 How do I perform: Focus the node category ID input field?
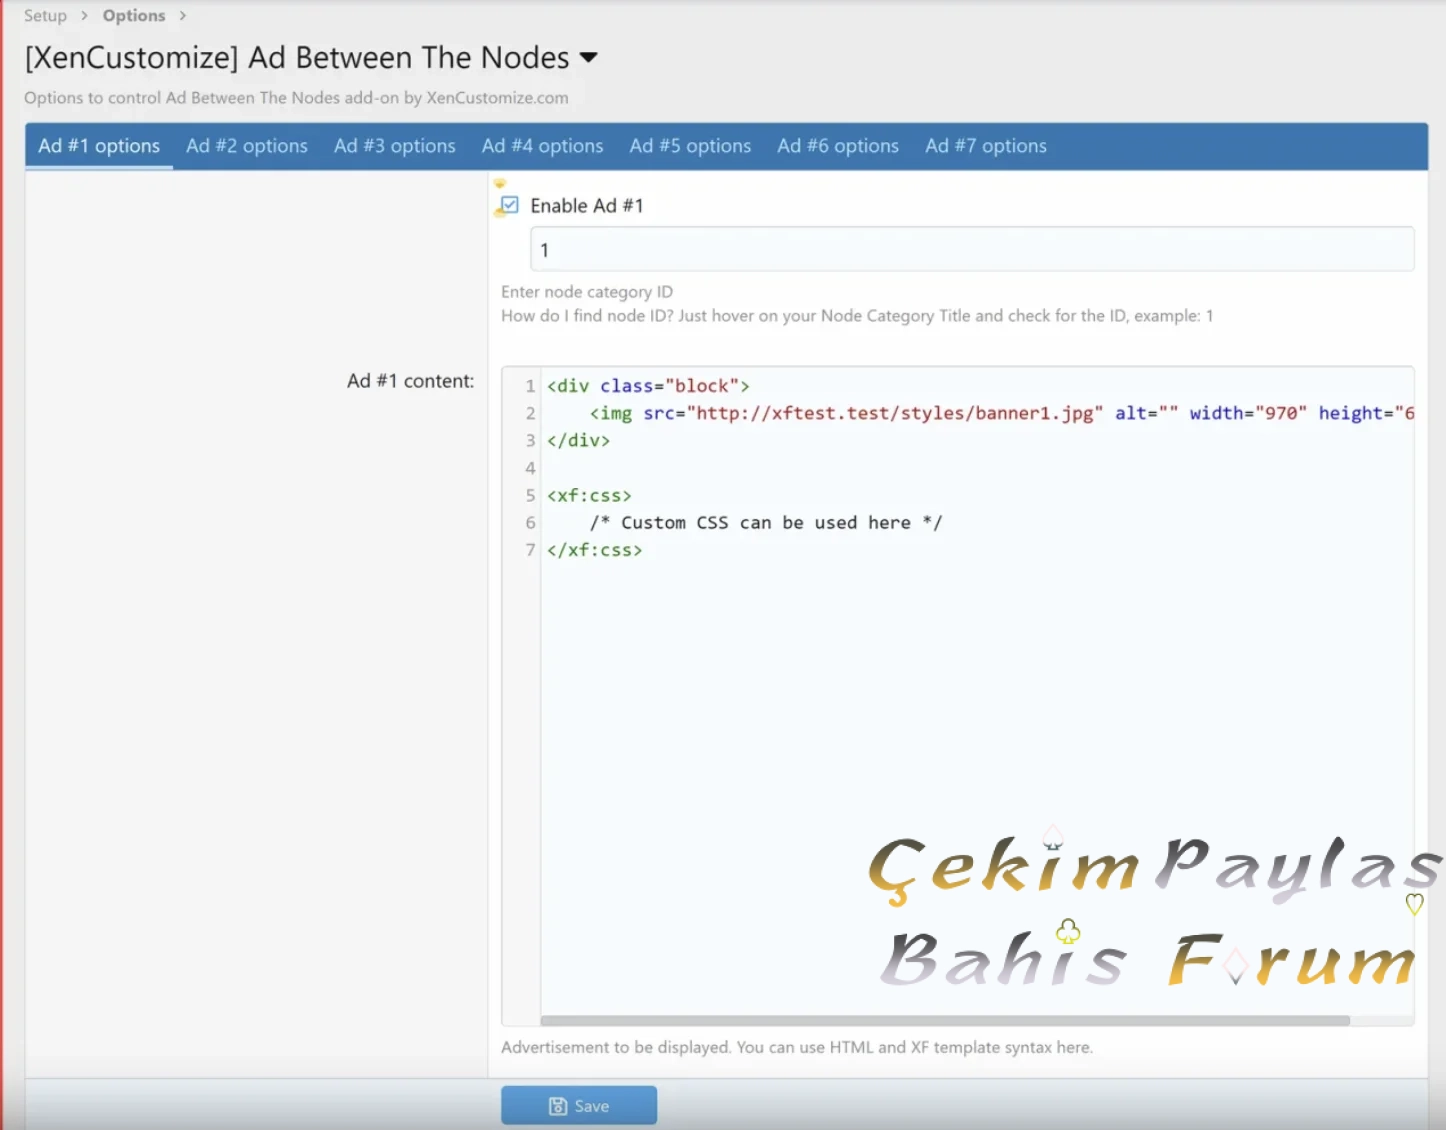point(971,250)
